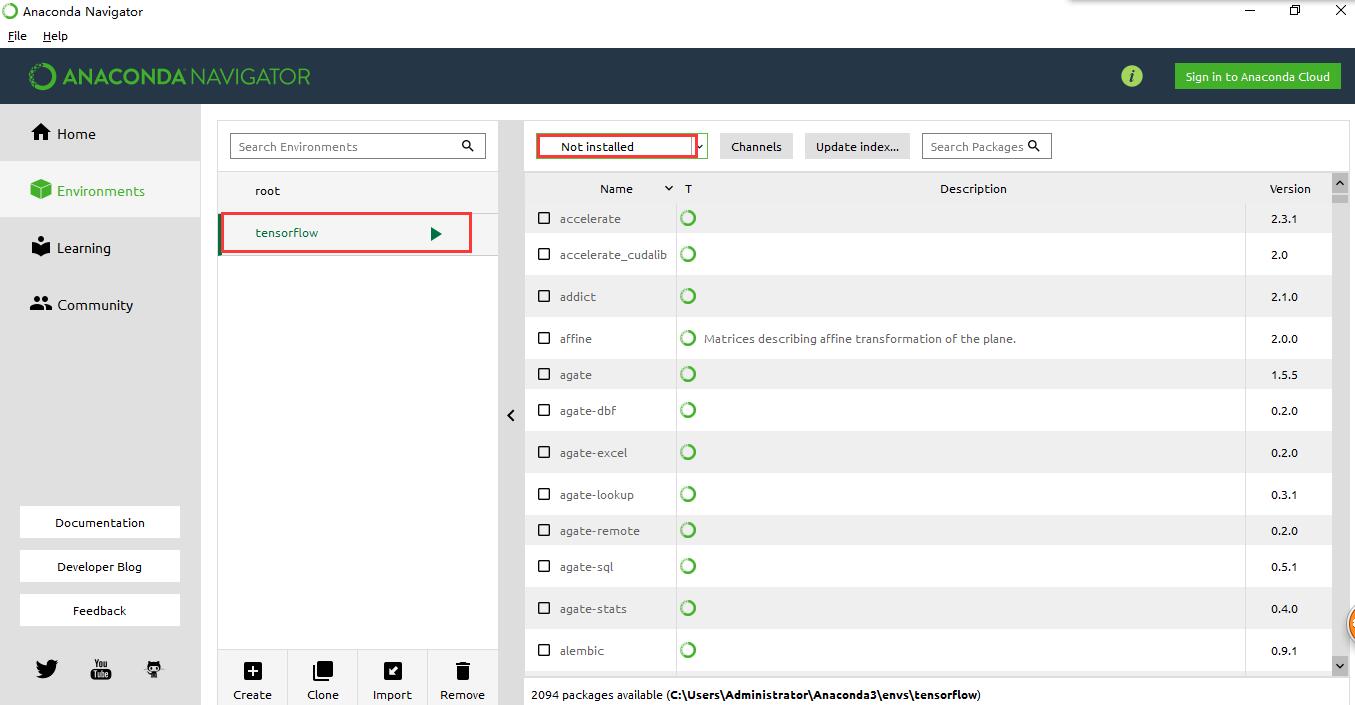Viewport: 1355px width, 705px height.
Task: Check the agate-stats package checkbox
Action: 544,608
